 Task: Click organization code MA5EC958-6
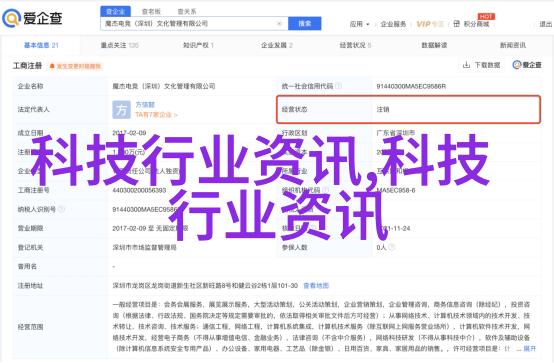[x=396, y=190]
